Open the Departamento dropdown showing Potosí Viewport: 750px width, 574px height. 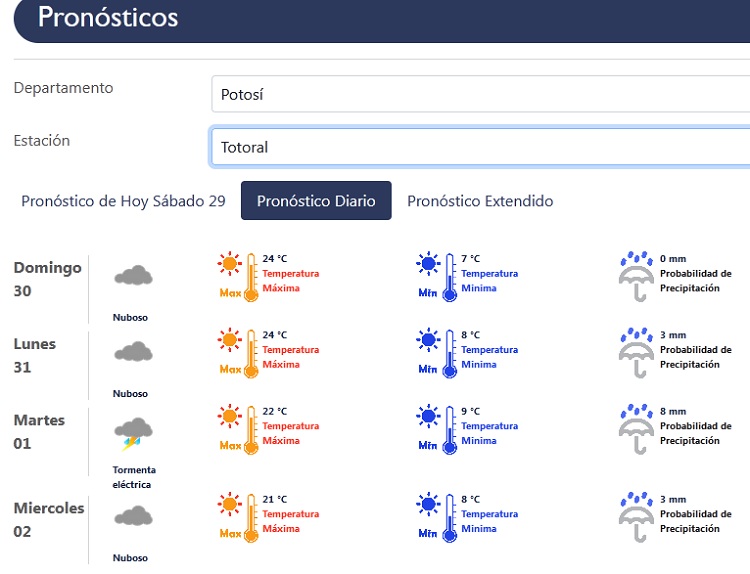480,95
